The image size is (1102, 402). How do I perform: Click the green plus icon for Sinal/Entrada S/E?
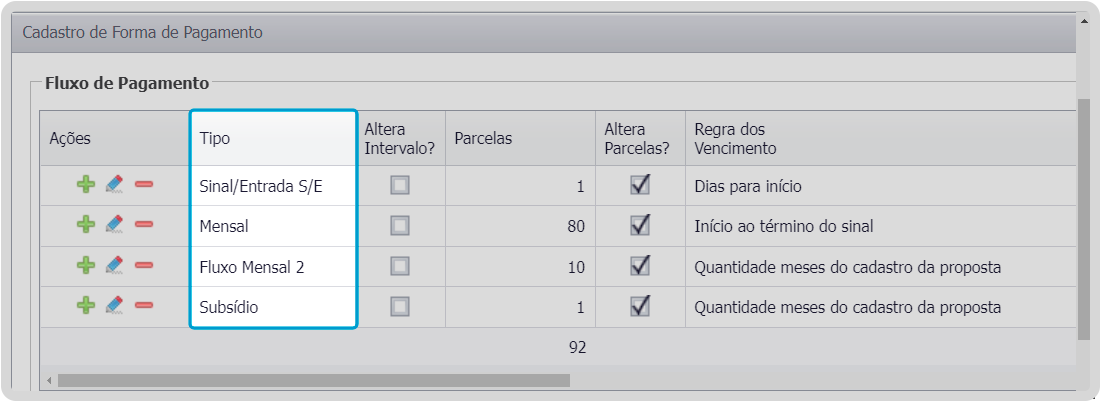pyautogui.click(x=86, y=185)
